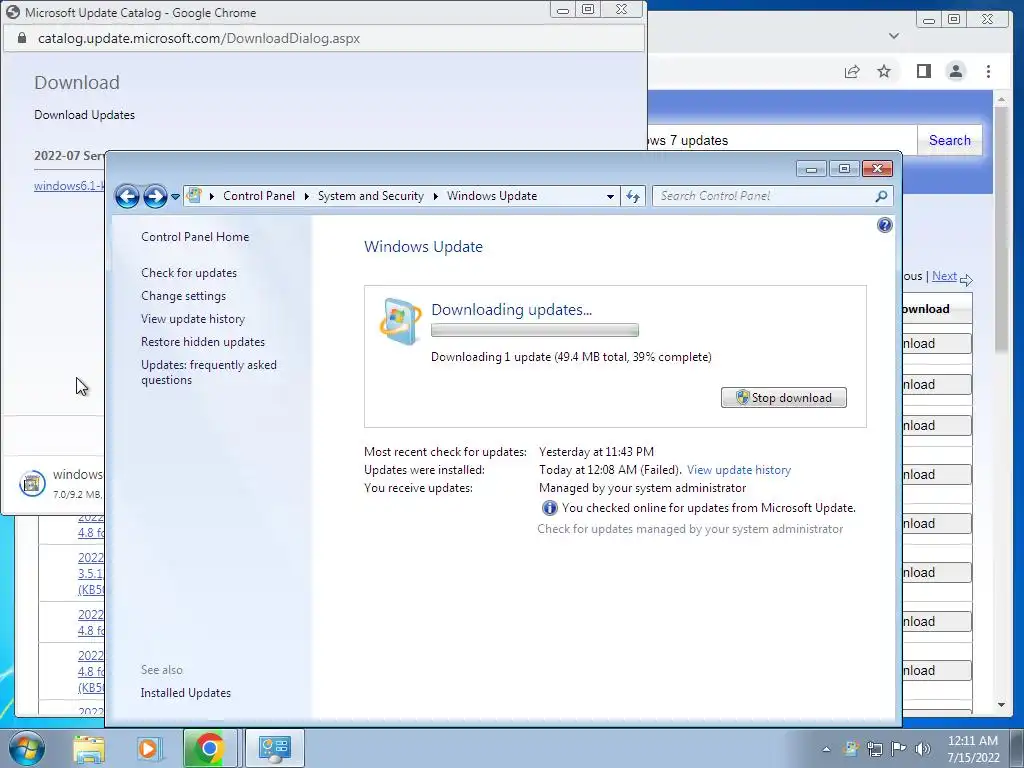Click the downloaded file icon in download bar

tap(32, 483)
